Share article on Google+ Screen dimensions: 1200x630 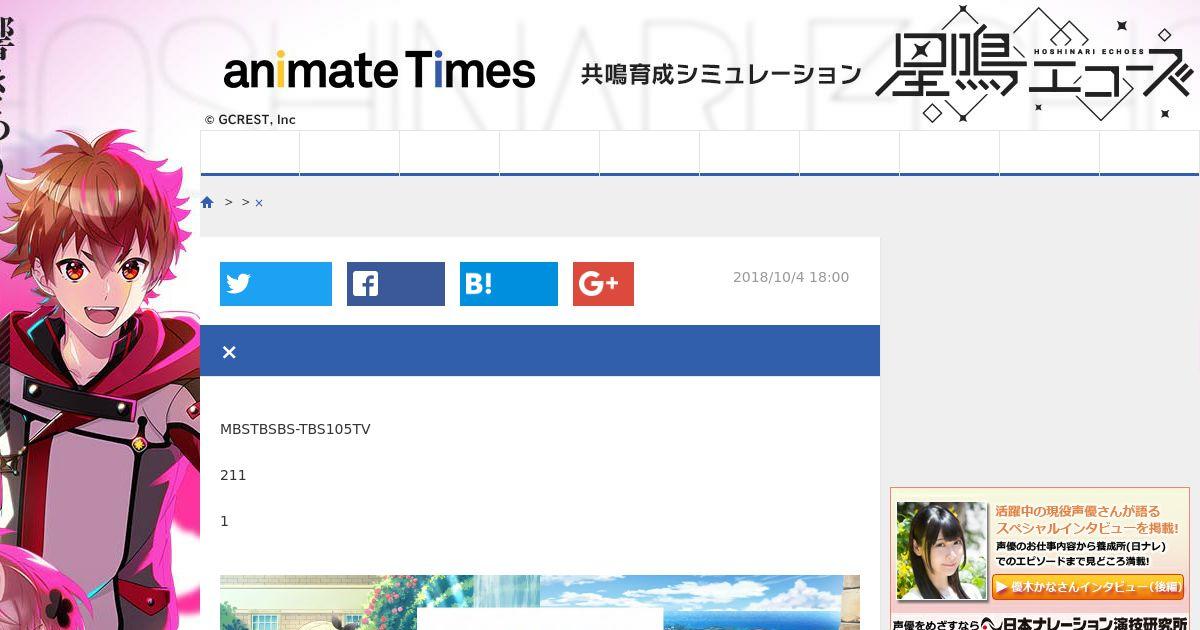coord(603,284)
